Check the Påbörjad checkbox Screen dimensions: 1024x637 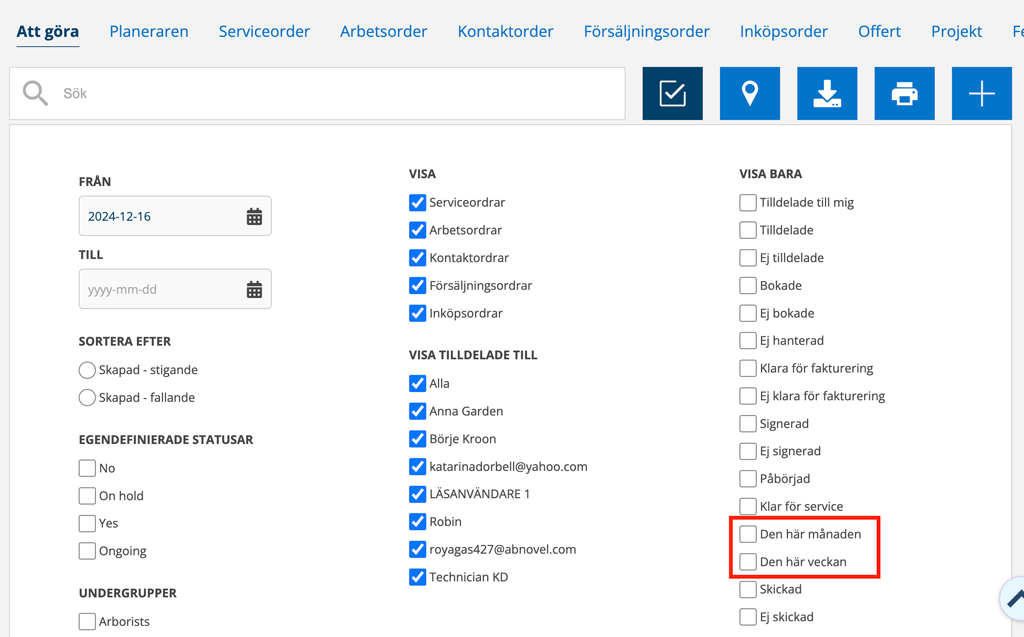pyautogui.click(x=748, y=479)
